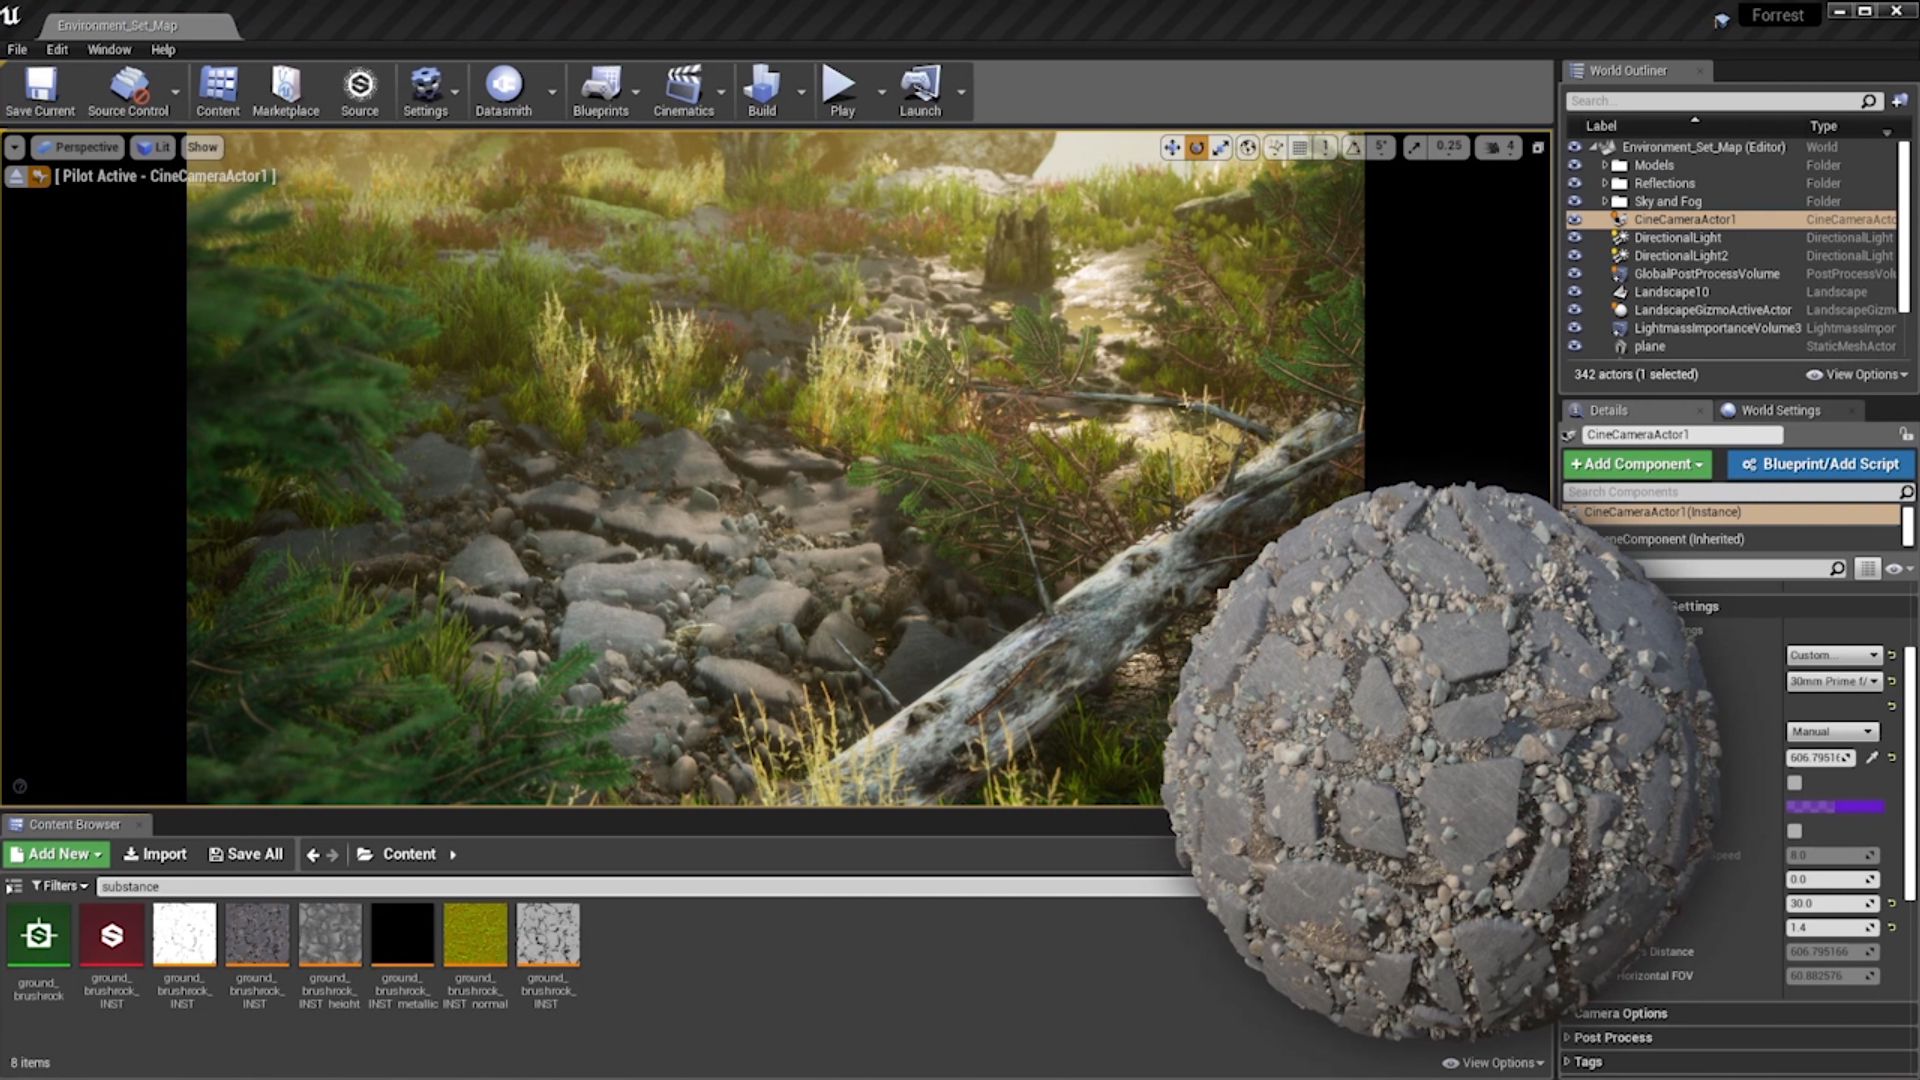The height and width of the screenshot is (1080, 1920).
Task: Click the Build toolbar icon
Action: [x=762, y=86]
